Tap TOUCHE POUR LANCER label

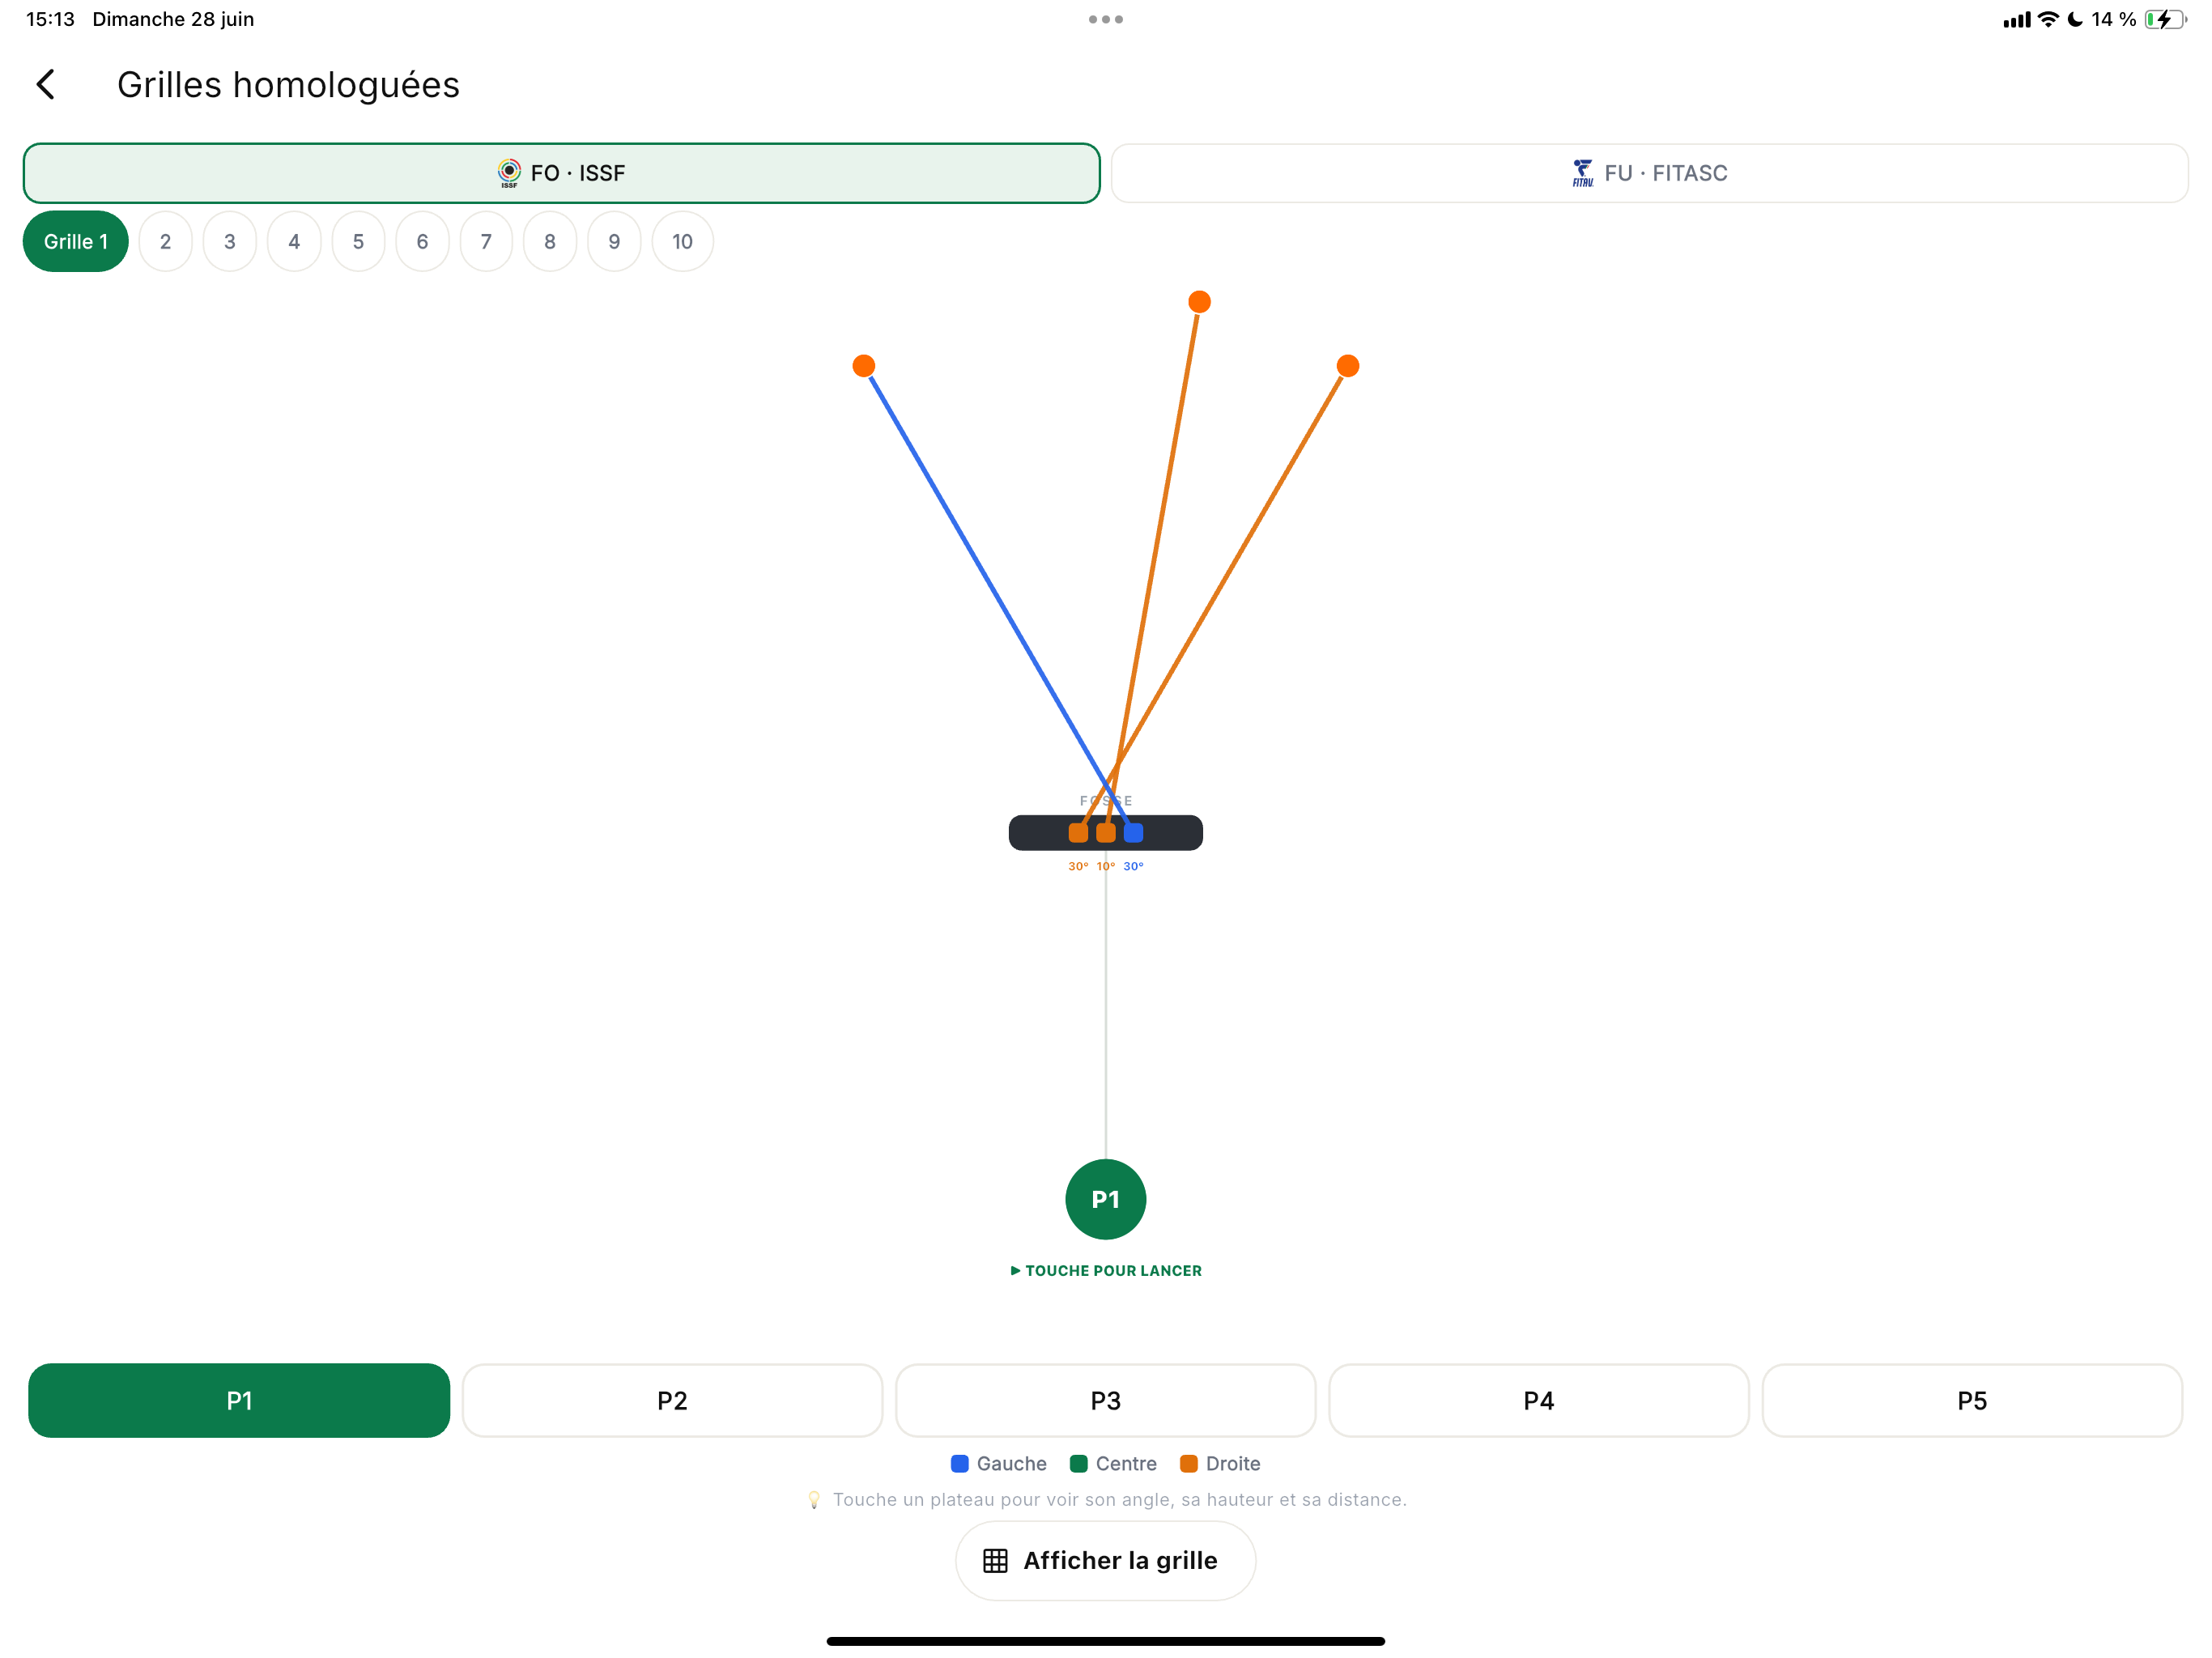1106,1271
